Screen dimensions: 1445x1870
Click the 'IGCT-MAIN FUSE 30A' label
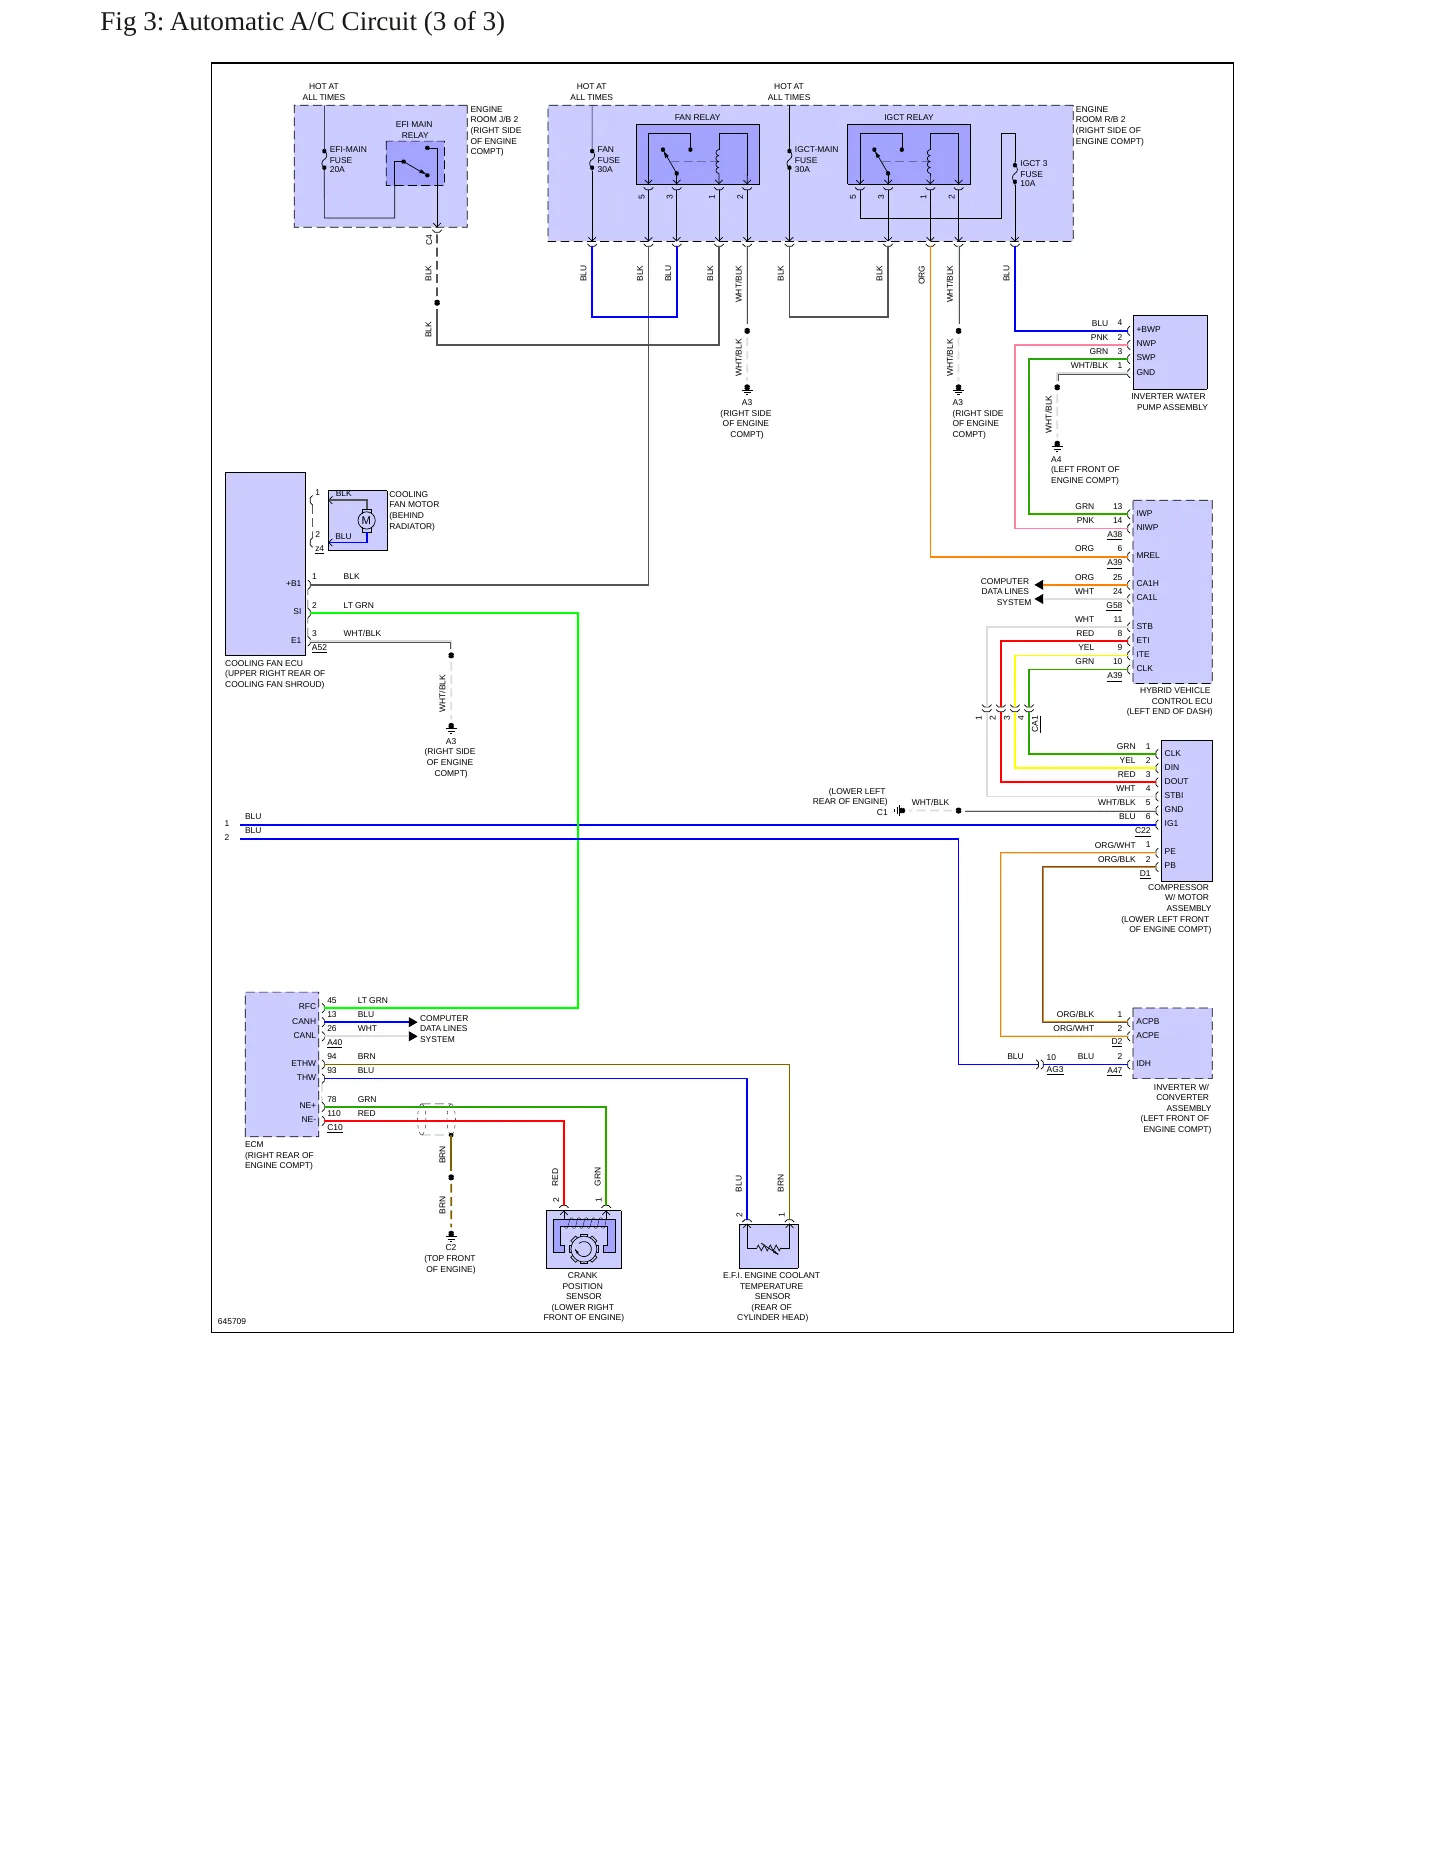click(816, 159)
